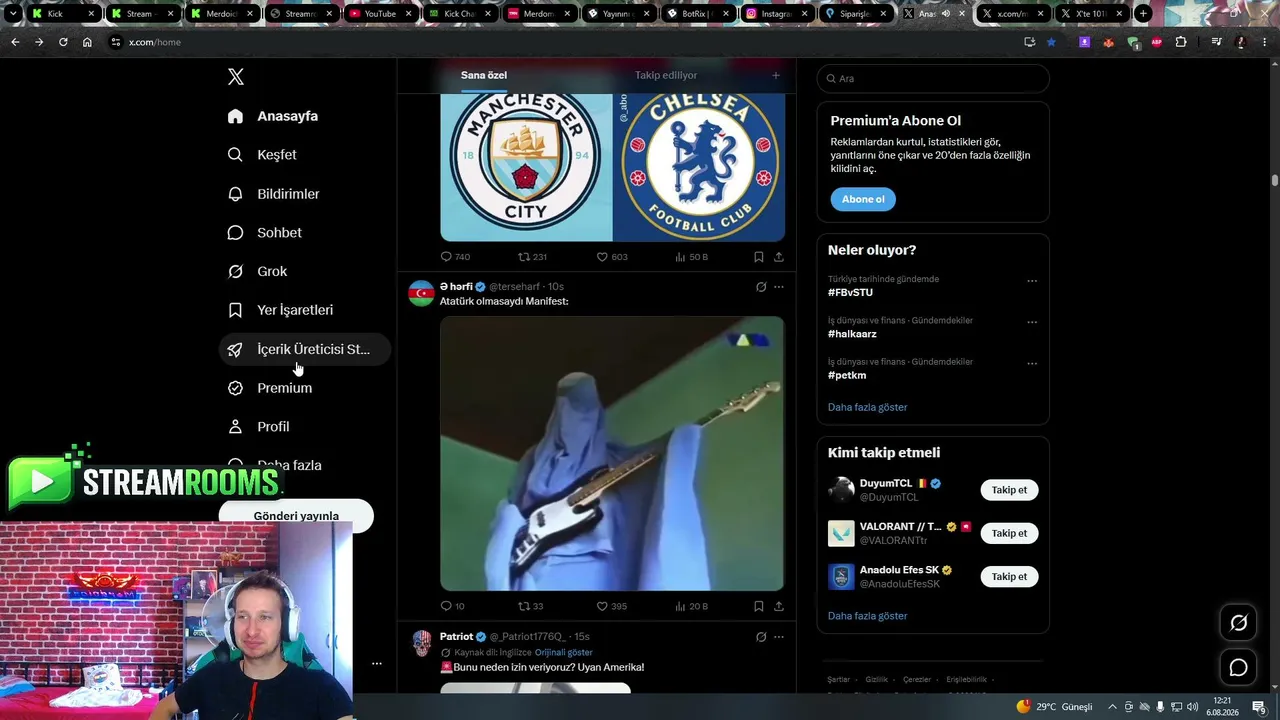Switch to the BotRix browser tab
1280x720 pixels.
coord(697,14)
